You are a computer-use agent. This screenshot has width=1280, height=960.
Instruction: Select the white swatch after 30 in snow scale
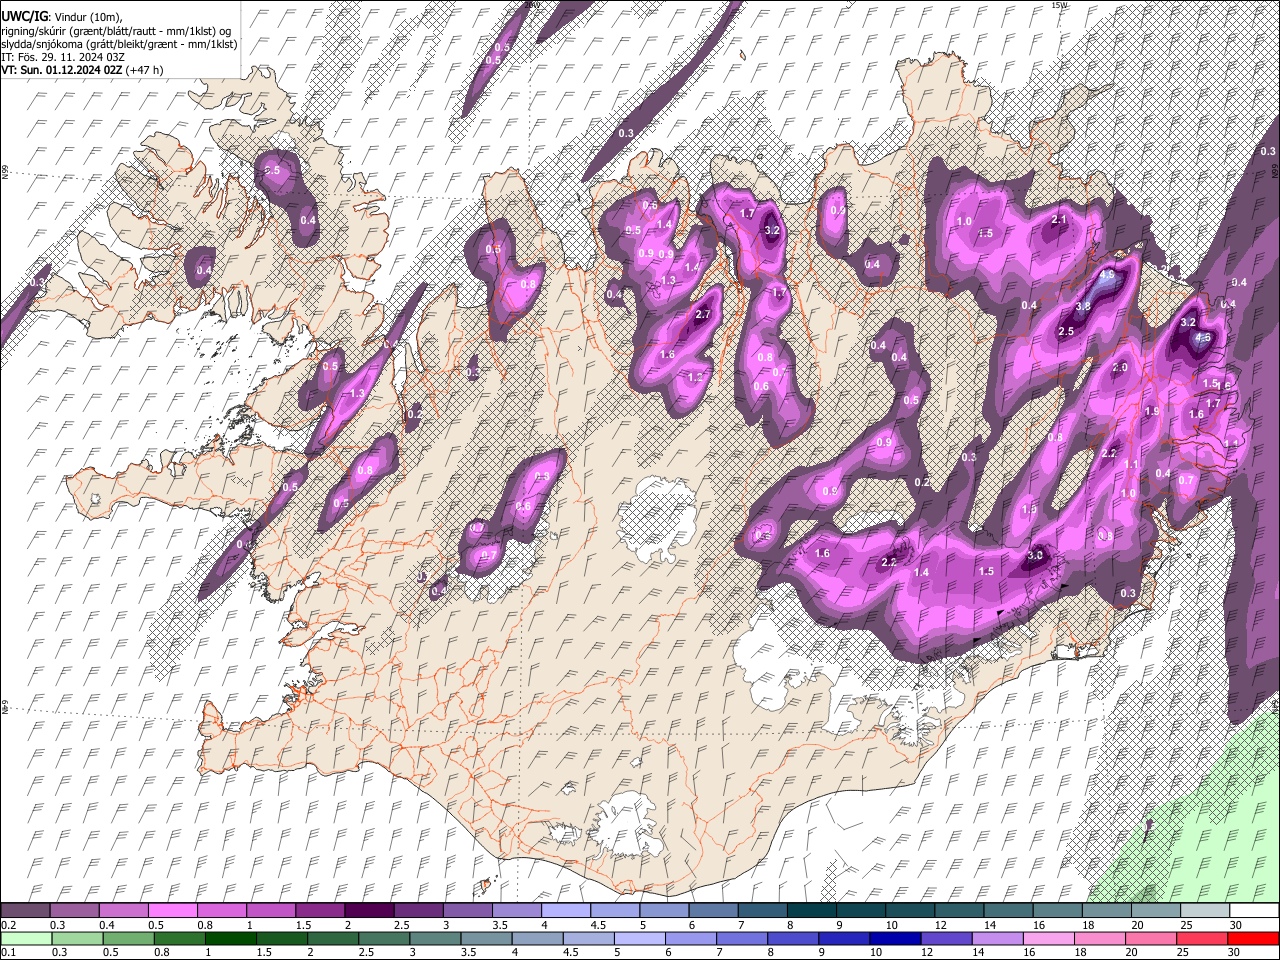pyautogui.click(x=1254, y=910)
